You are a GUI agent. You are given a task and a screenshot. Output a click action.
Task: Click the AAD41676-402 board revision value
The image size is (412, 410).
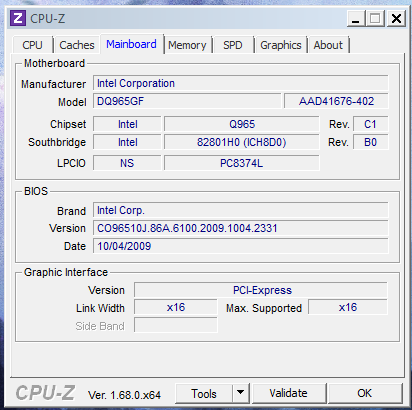(x=336, y=101)
